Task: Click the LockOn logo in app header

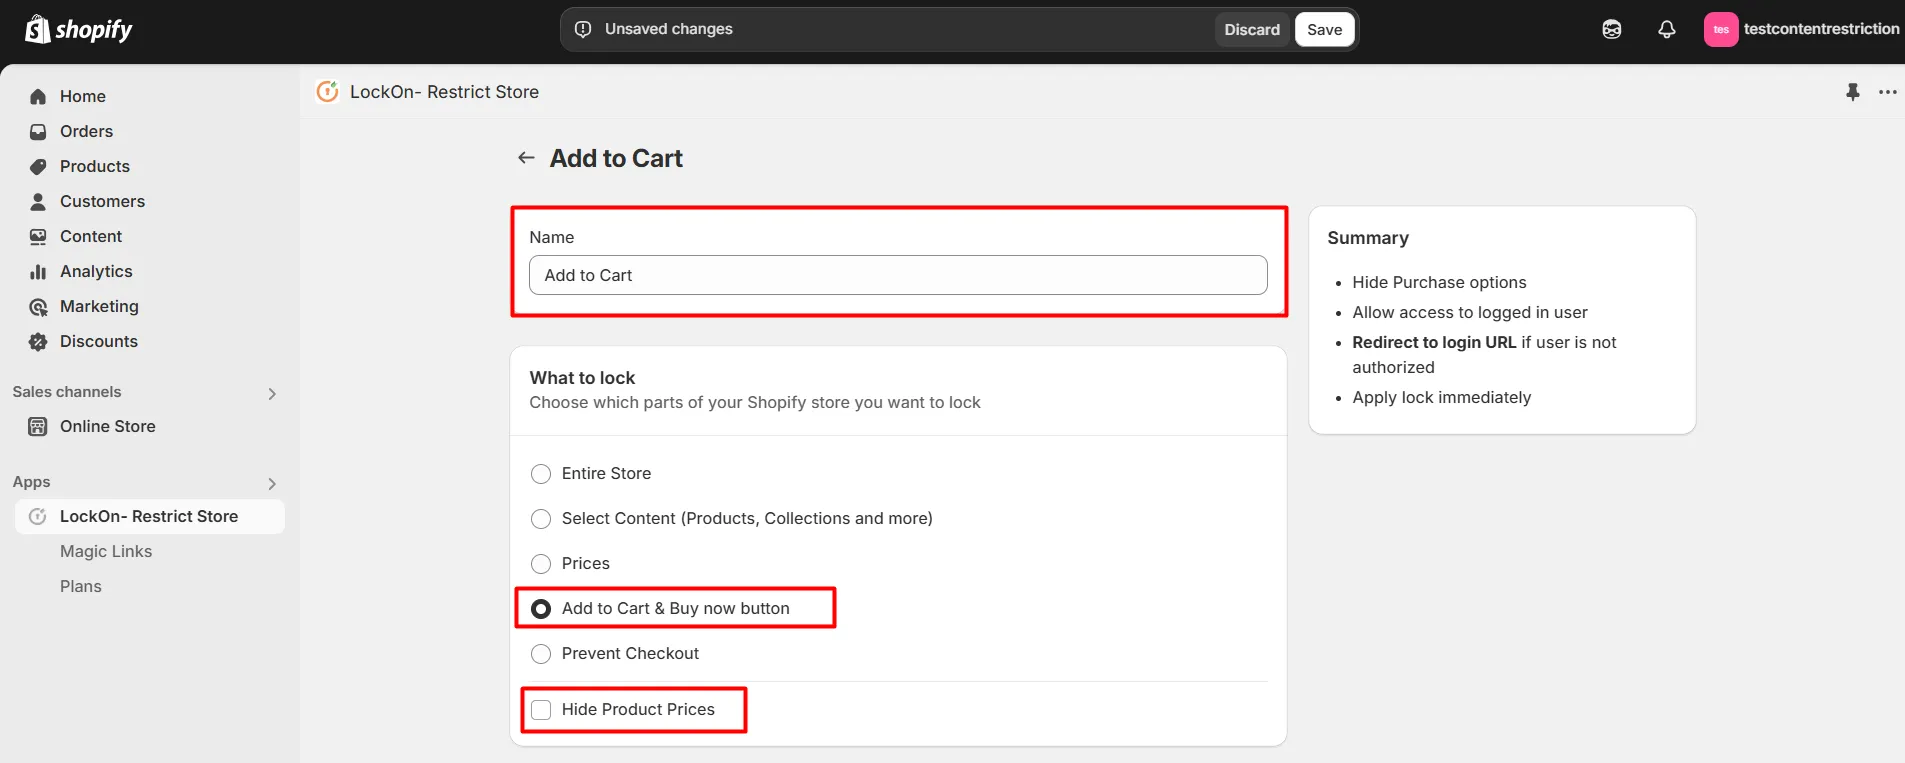Action: click(327, 91)
